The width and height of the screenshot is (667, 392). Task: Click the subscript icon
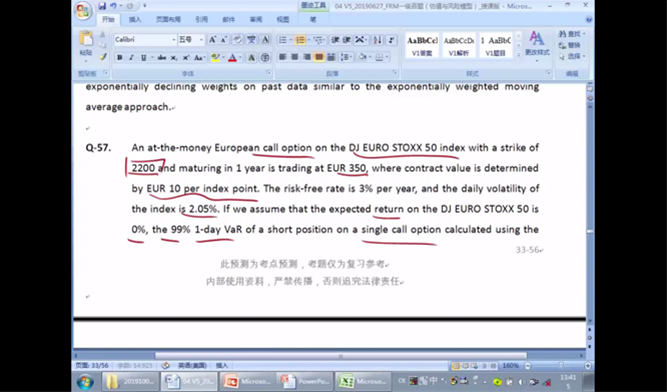pyautogui.click(x=174, y=57)
